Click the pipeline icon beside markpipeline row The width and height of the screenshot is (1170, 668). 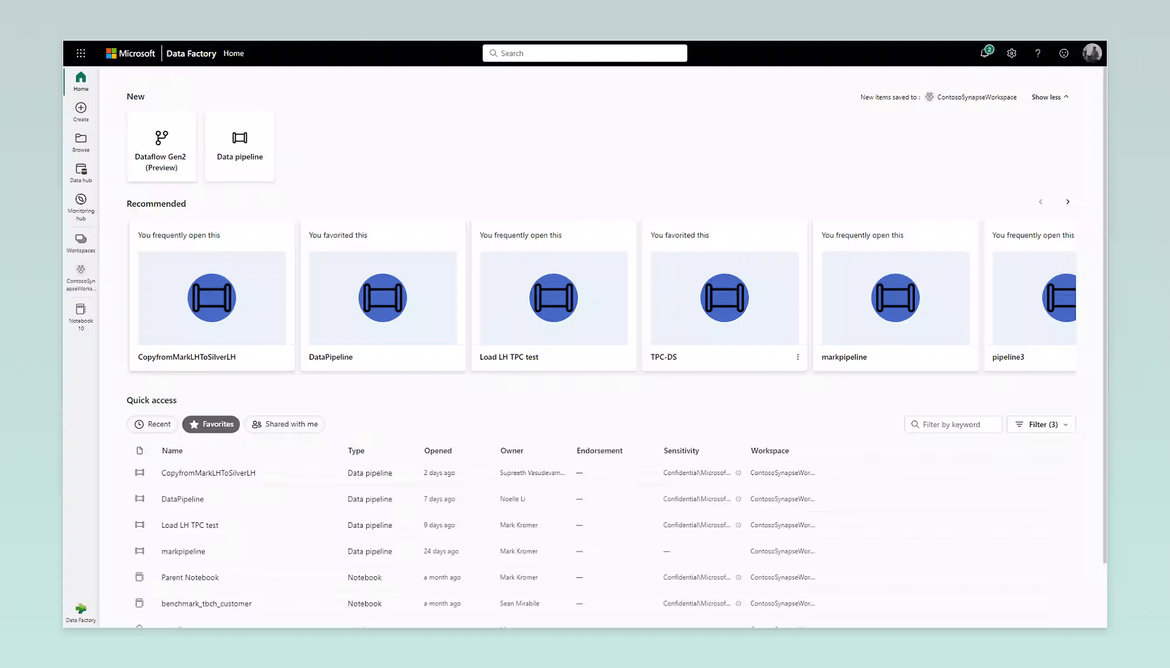(140, 551)
